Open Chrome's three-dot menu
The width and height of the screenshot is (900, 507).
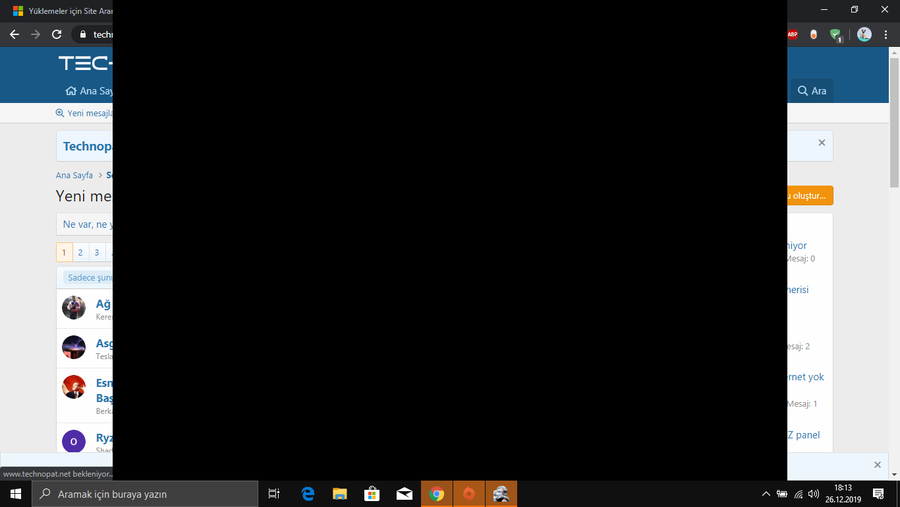click(x=886, y=34)
